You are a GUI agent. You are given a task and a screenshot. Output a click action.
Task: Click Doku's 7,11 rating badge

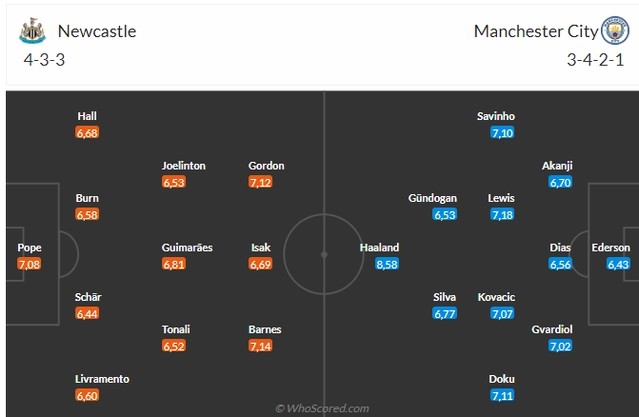502,395
